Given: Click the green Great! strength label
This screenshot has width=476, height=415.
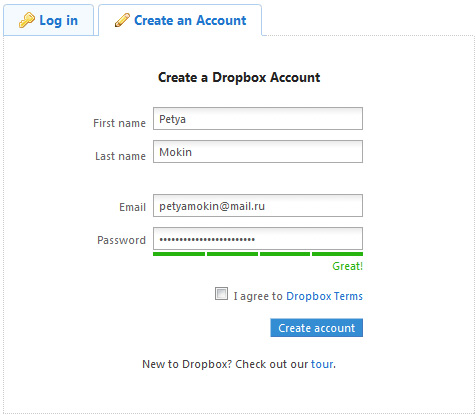Looking at the screenshot, I should [x=347, y=266].
